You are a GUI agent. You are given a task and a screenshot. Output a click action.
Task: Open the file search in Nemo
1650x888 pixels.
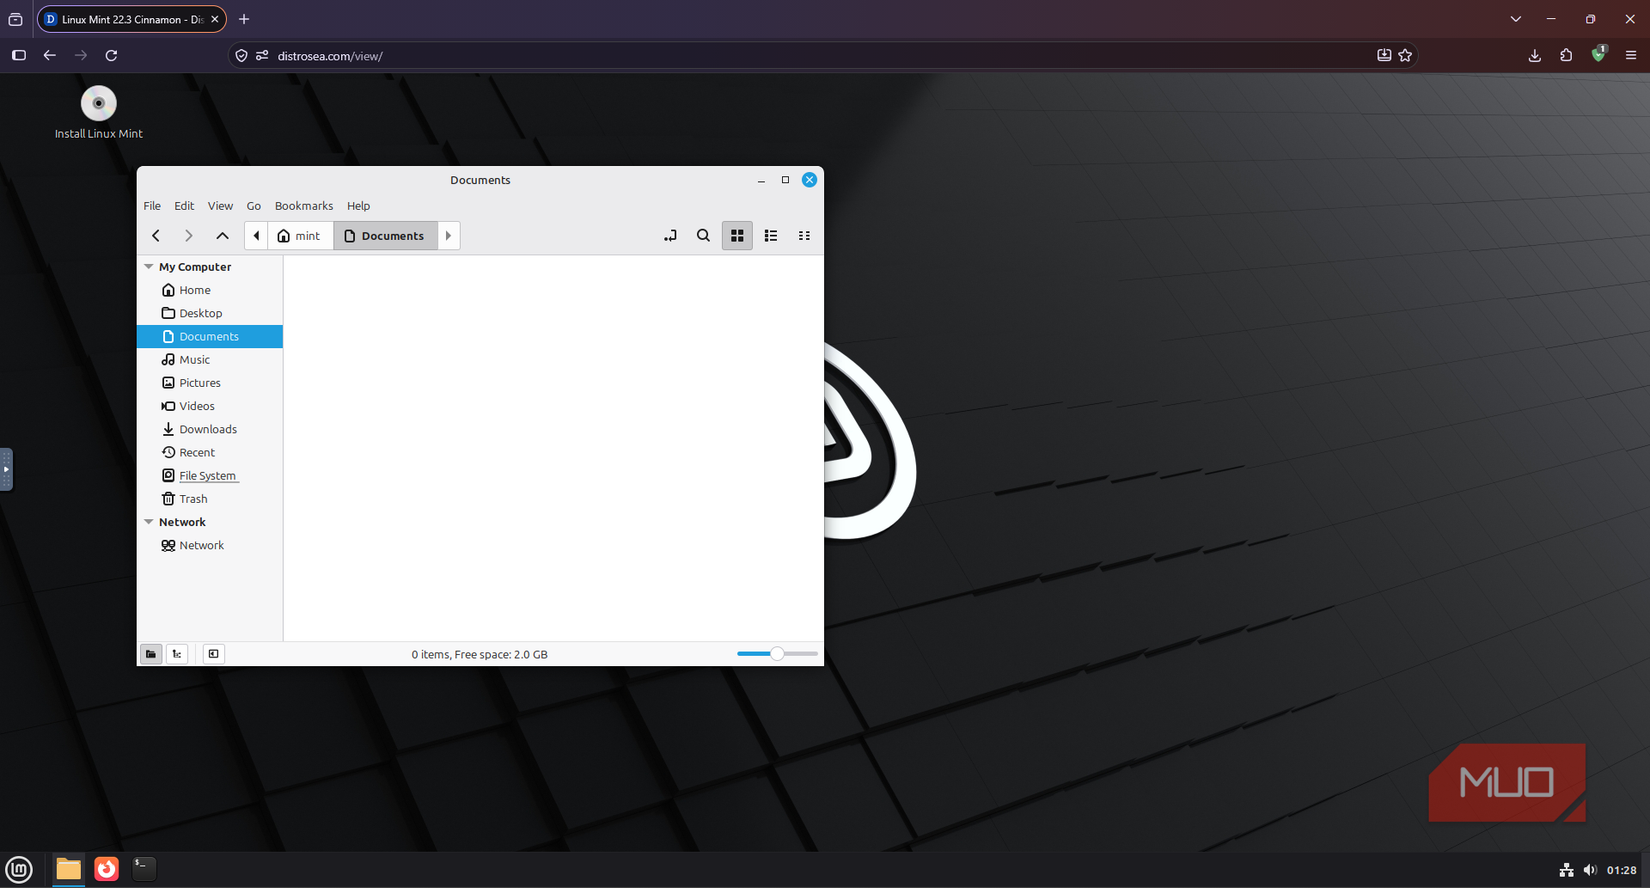pyautogui.click(x=703, y=236)
